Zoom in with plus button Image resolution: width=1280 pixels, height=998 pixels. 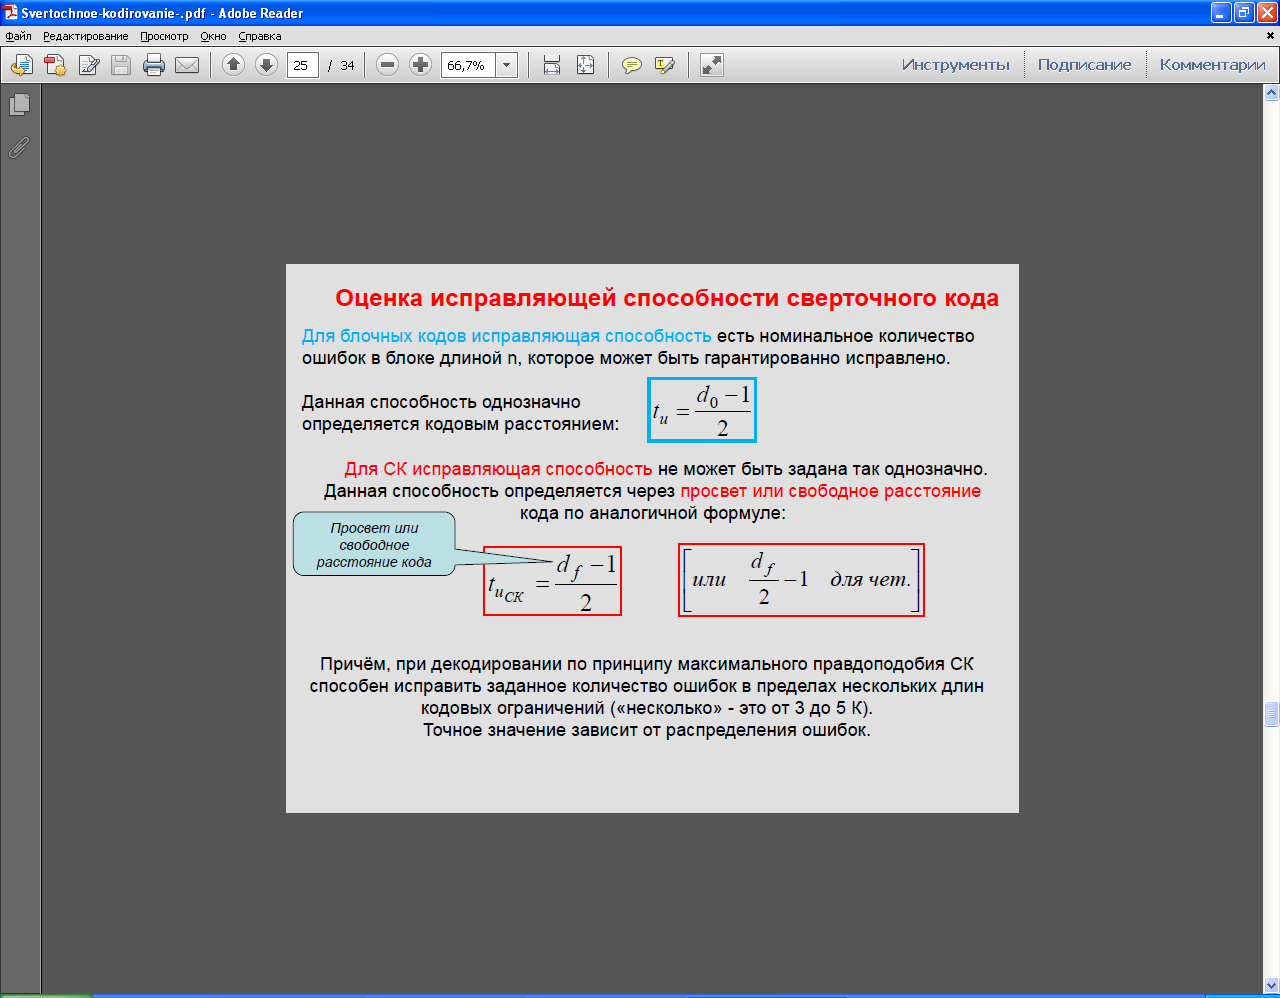pyautogui.click(x=421, y=65)
